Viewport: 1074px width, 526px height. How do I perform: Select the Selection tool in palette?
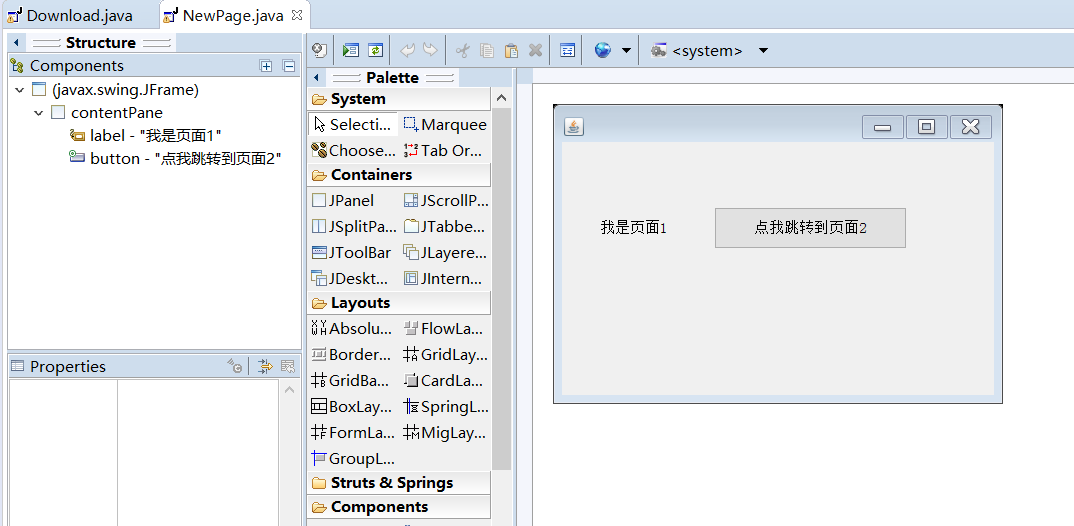point(353,125)
